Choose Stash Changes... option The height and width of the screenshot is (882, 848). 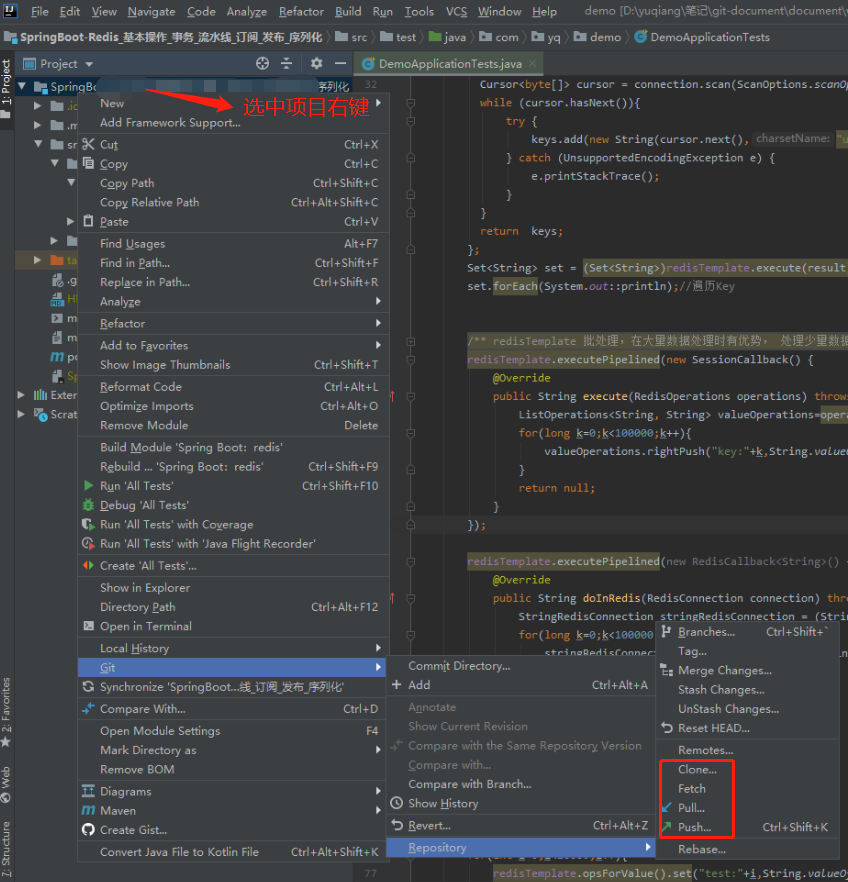click(x=748, y=690)
